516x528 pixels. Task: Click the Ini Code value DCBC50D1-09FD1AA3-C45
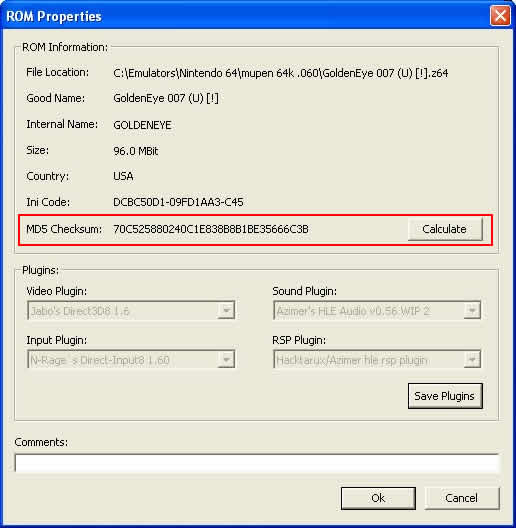click(x=178, y=202)
